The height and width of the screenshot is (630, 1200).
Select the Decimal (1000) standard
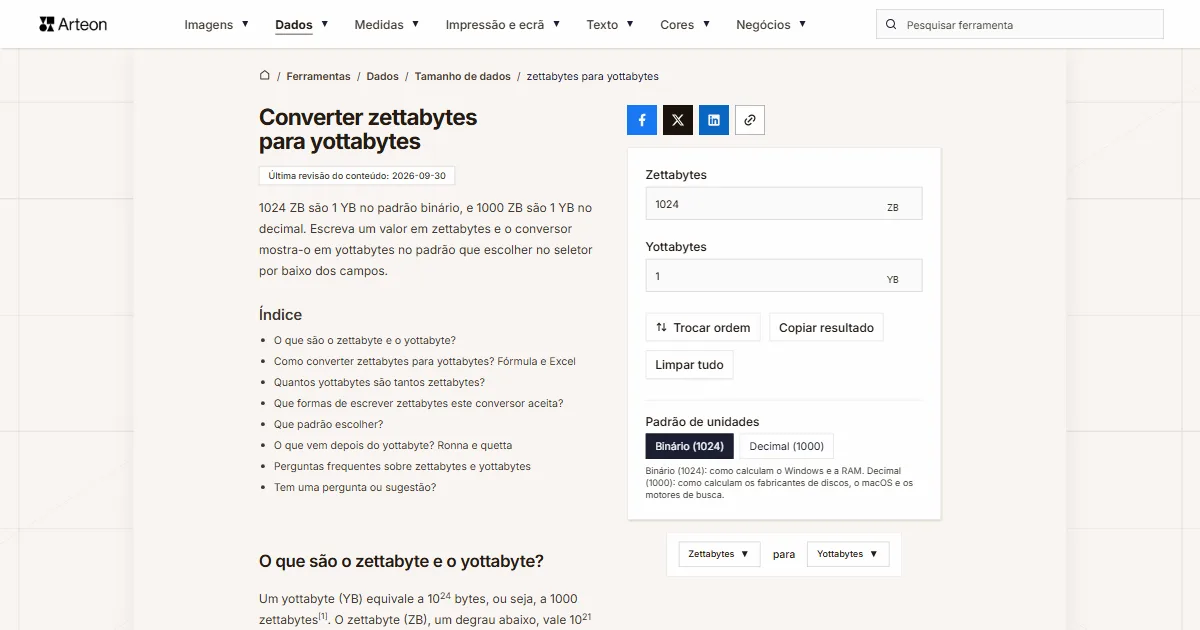click(x=787, y=446)
